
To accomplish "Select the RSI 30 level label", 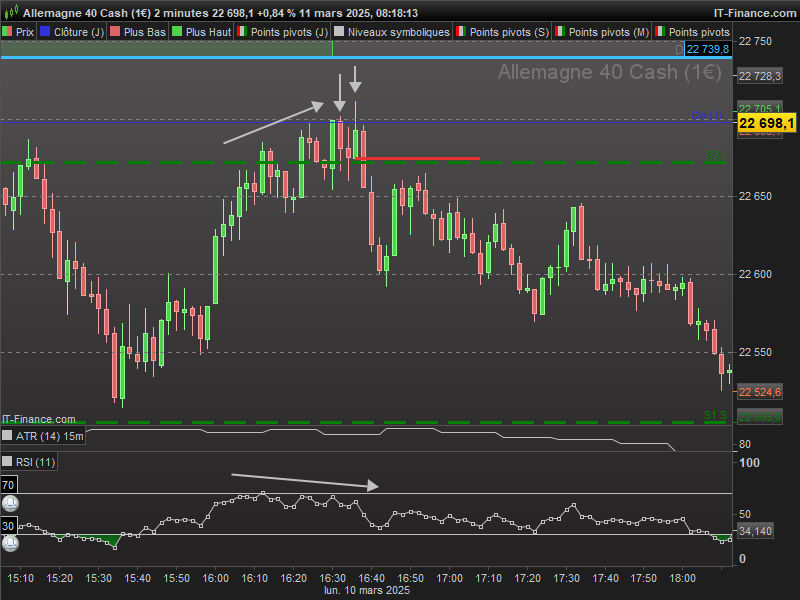I will click(x=9, y=526).
